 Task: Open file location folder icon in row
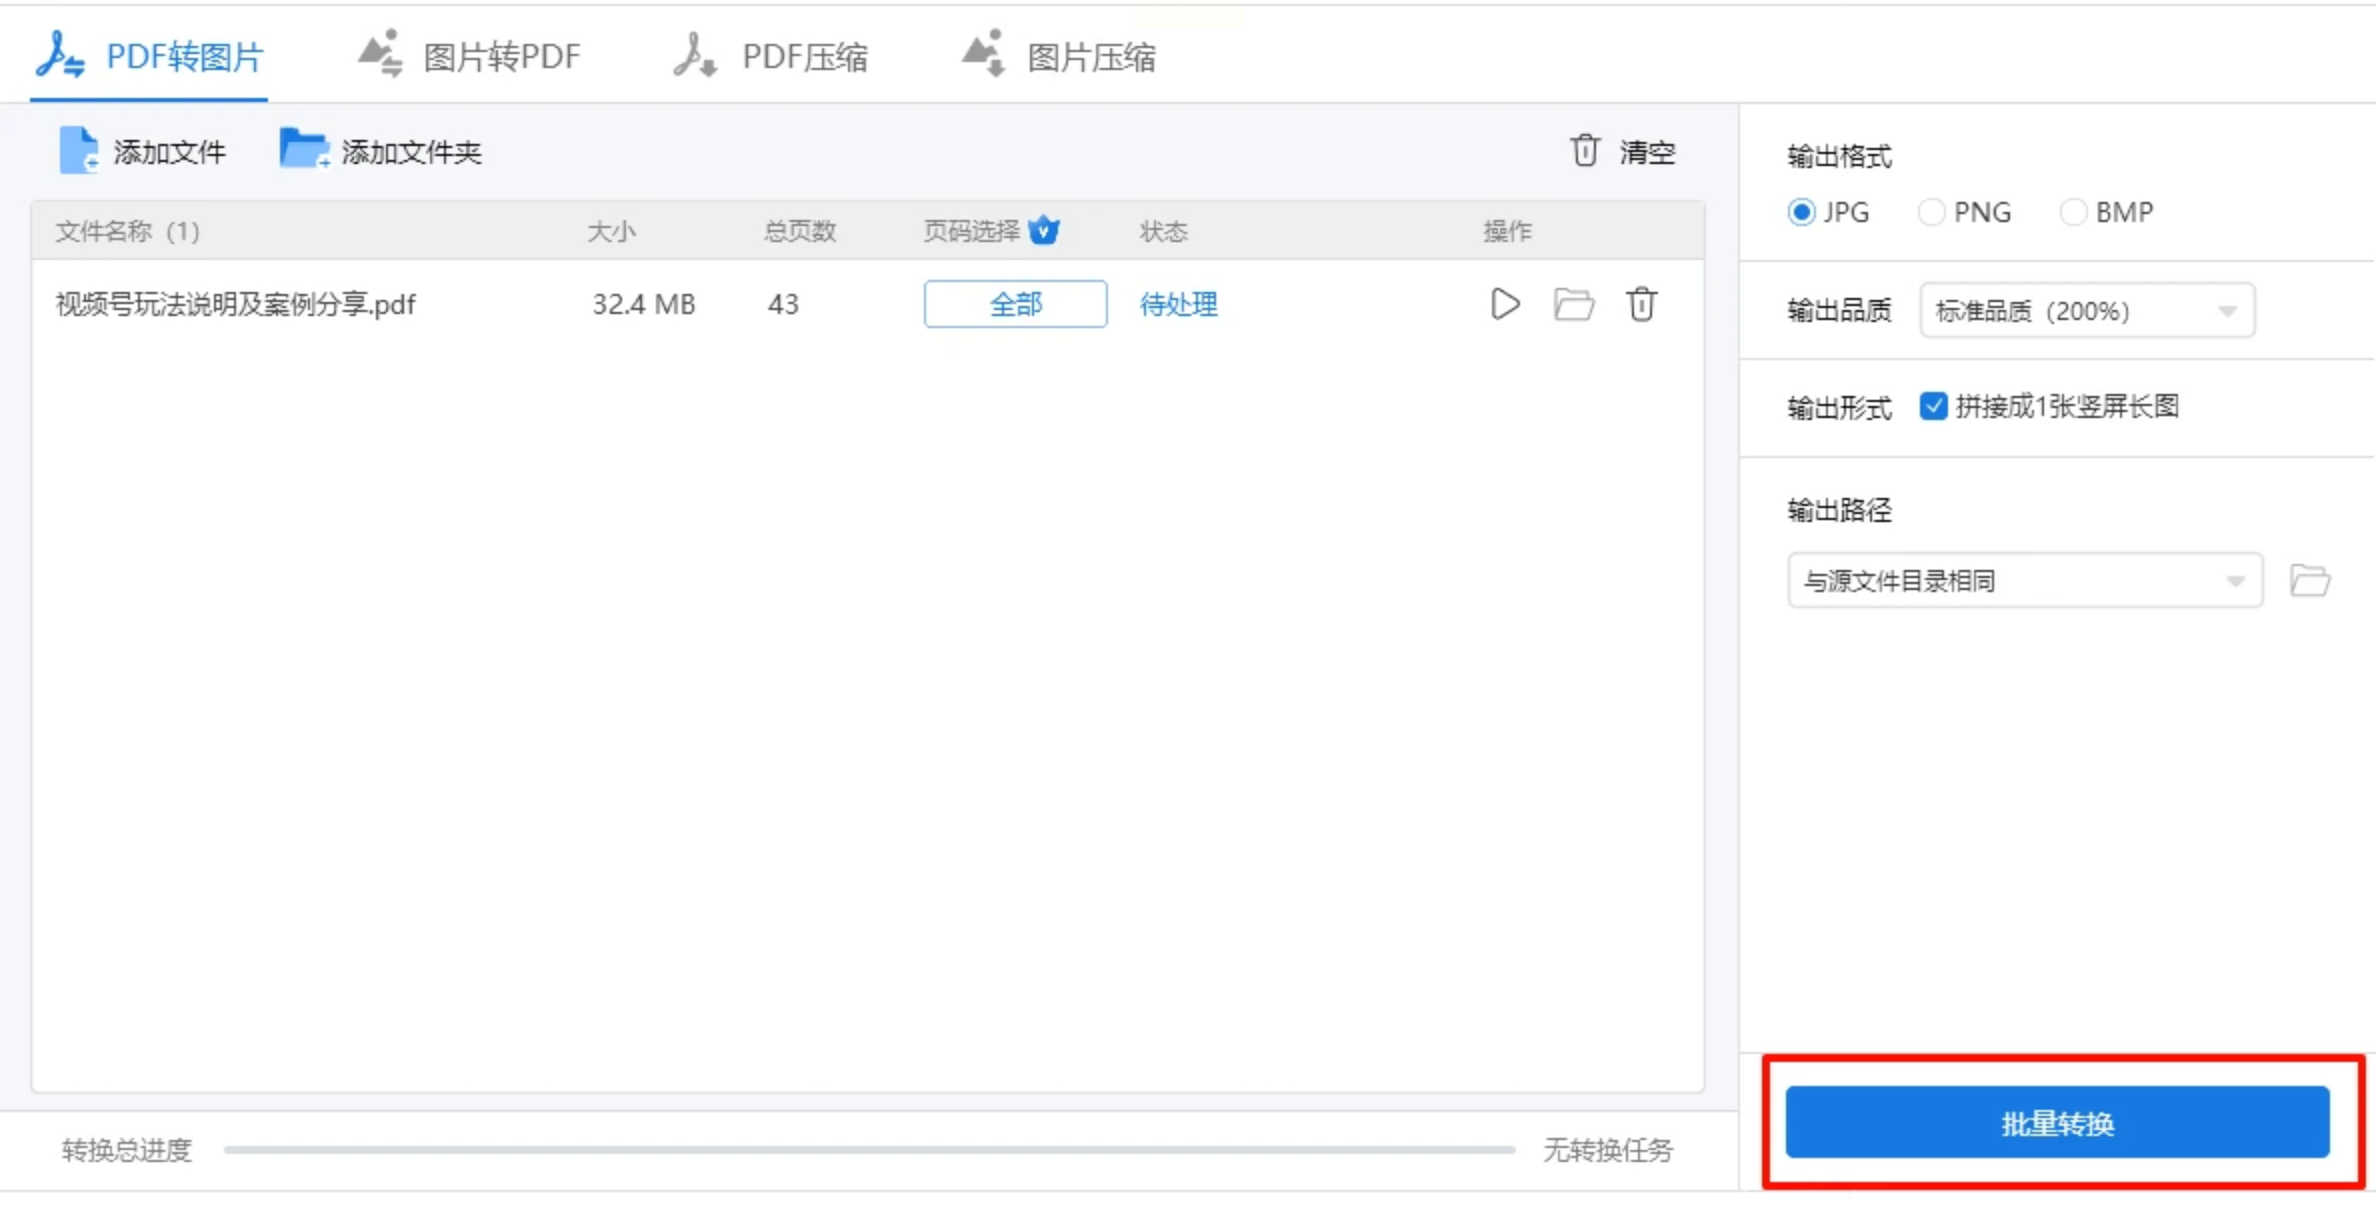click(1573, 304)
